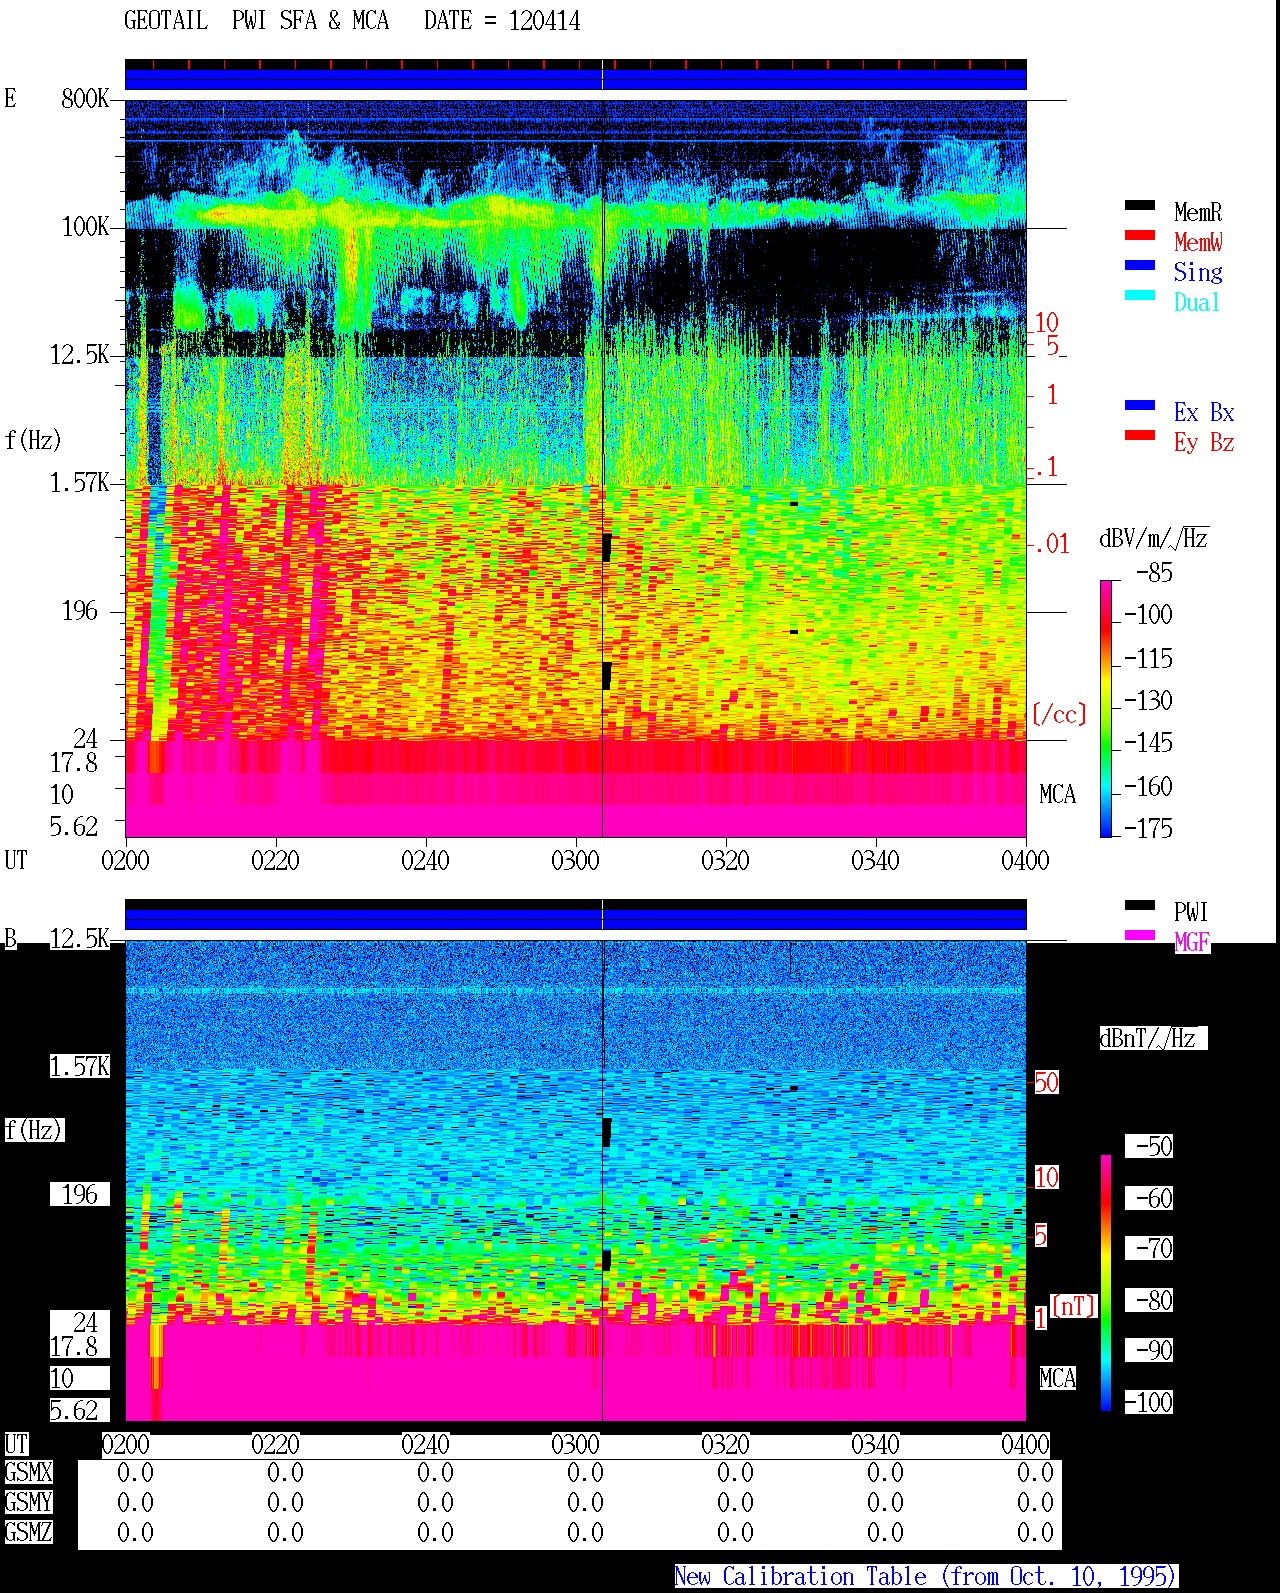
Task: Click the black PWI legend swatch
Action: [1140, 905]
